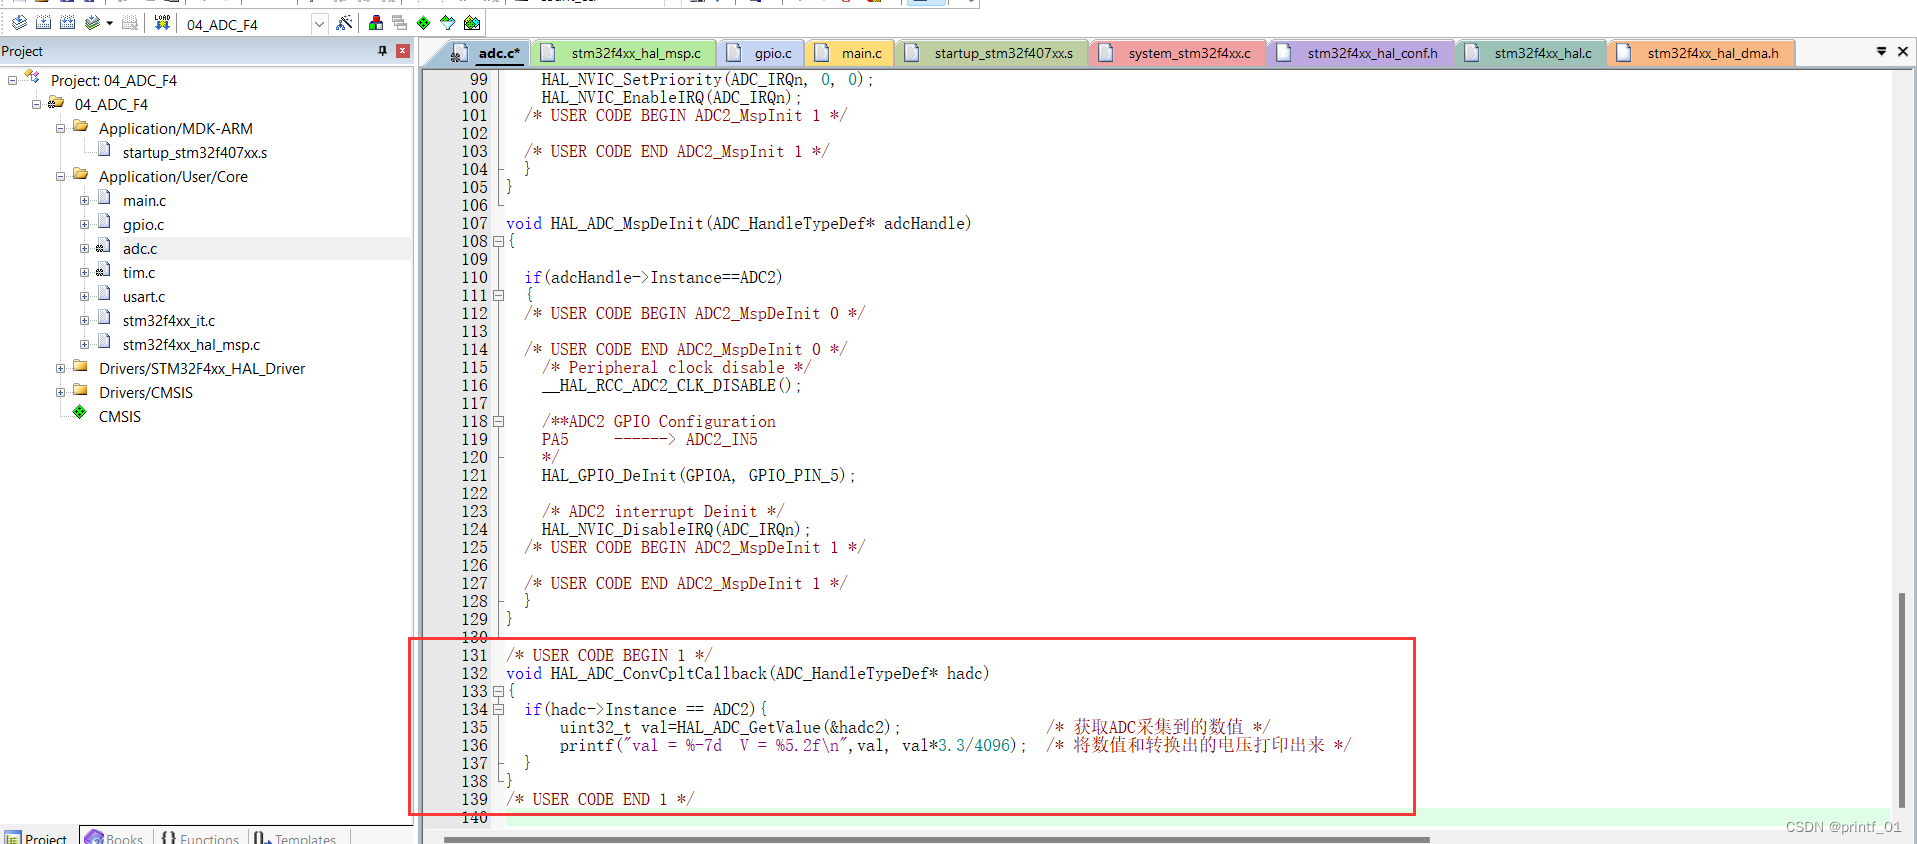Collapse code fold at line 118 comment block
The height and width of the screenshot is (844, 1917).
498,422
